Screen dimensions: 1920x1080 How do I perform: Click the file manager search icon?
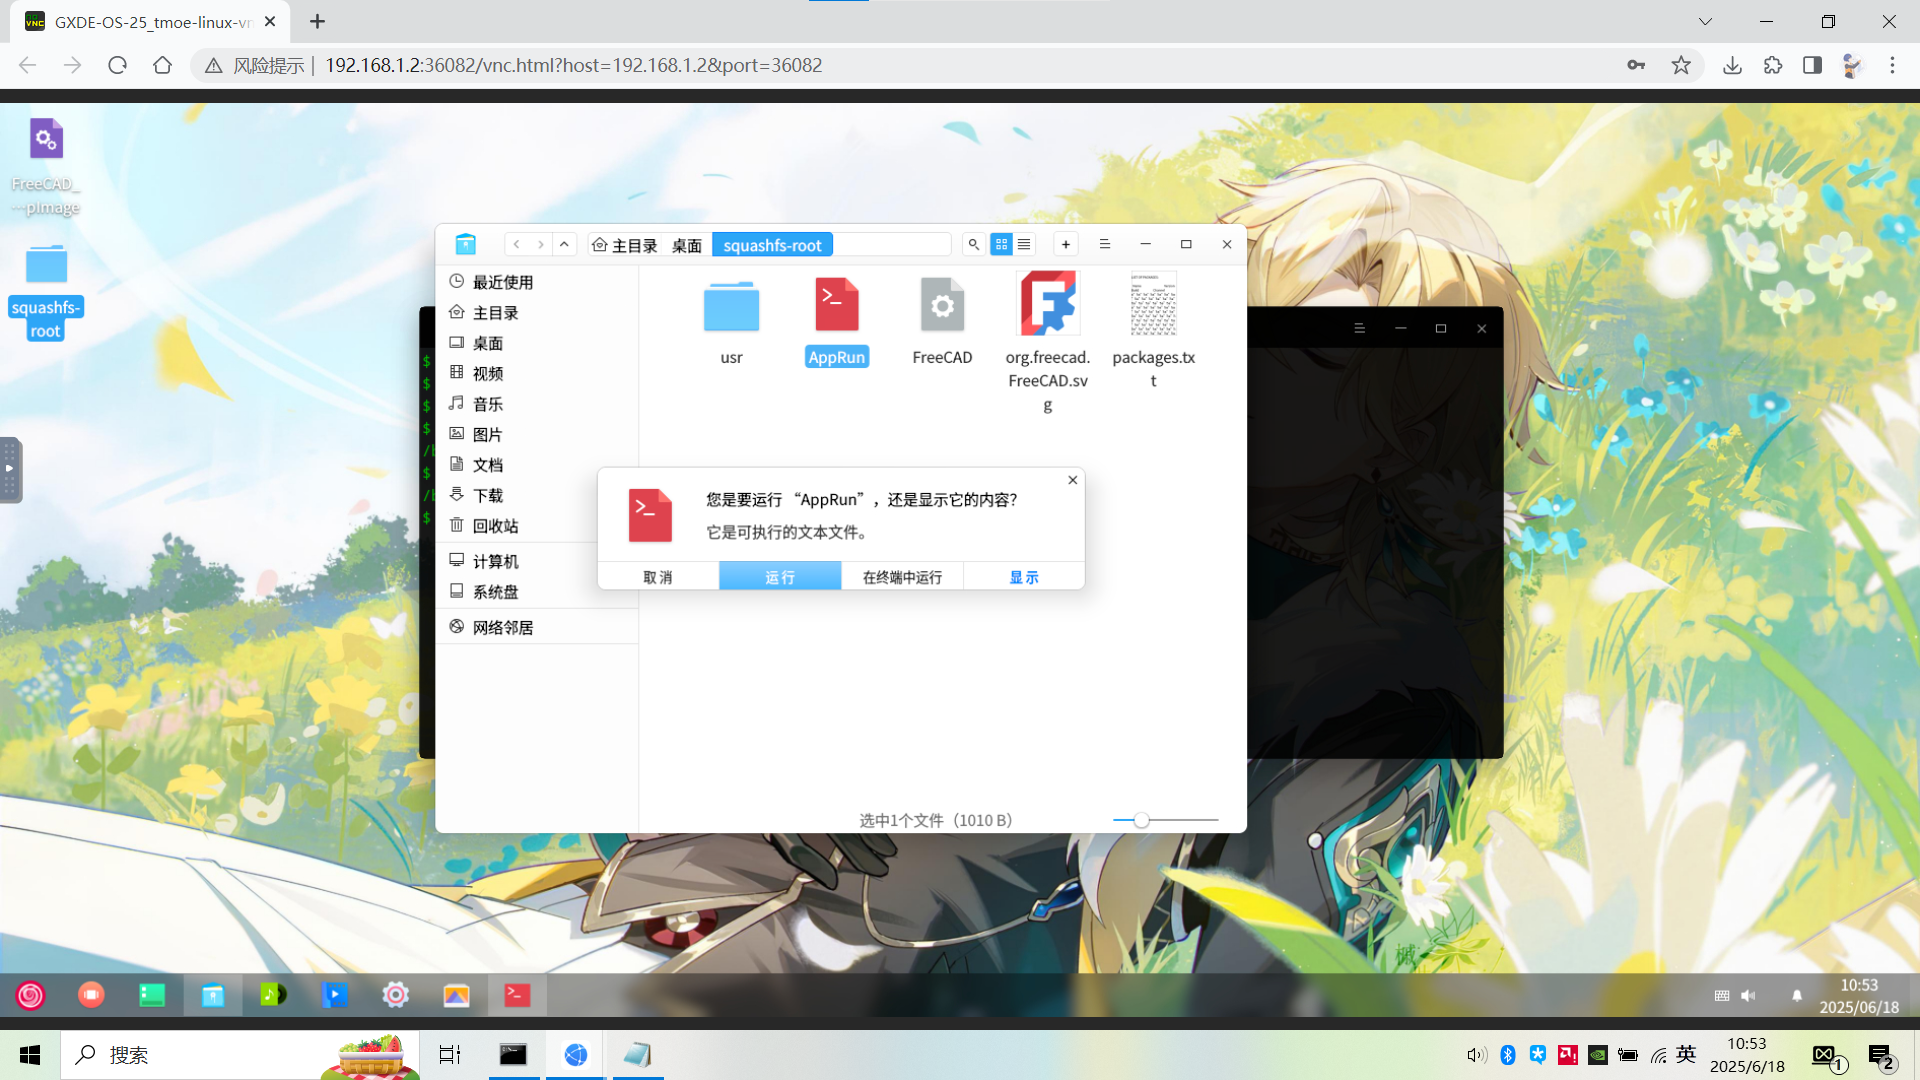(x=973, y=244)
